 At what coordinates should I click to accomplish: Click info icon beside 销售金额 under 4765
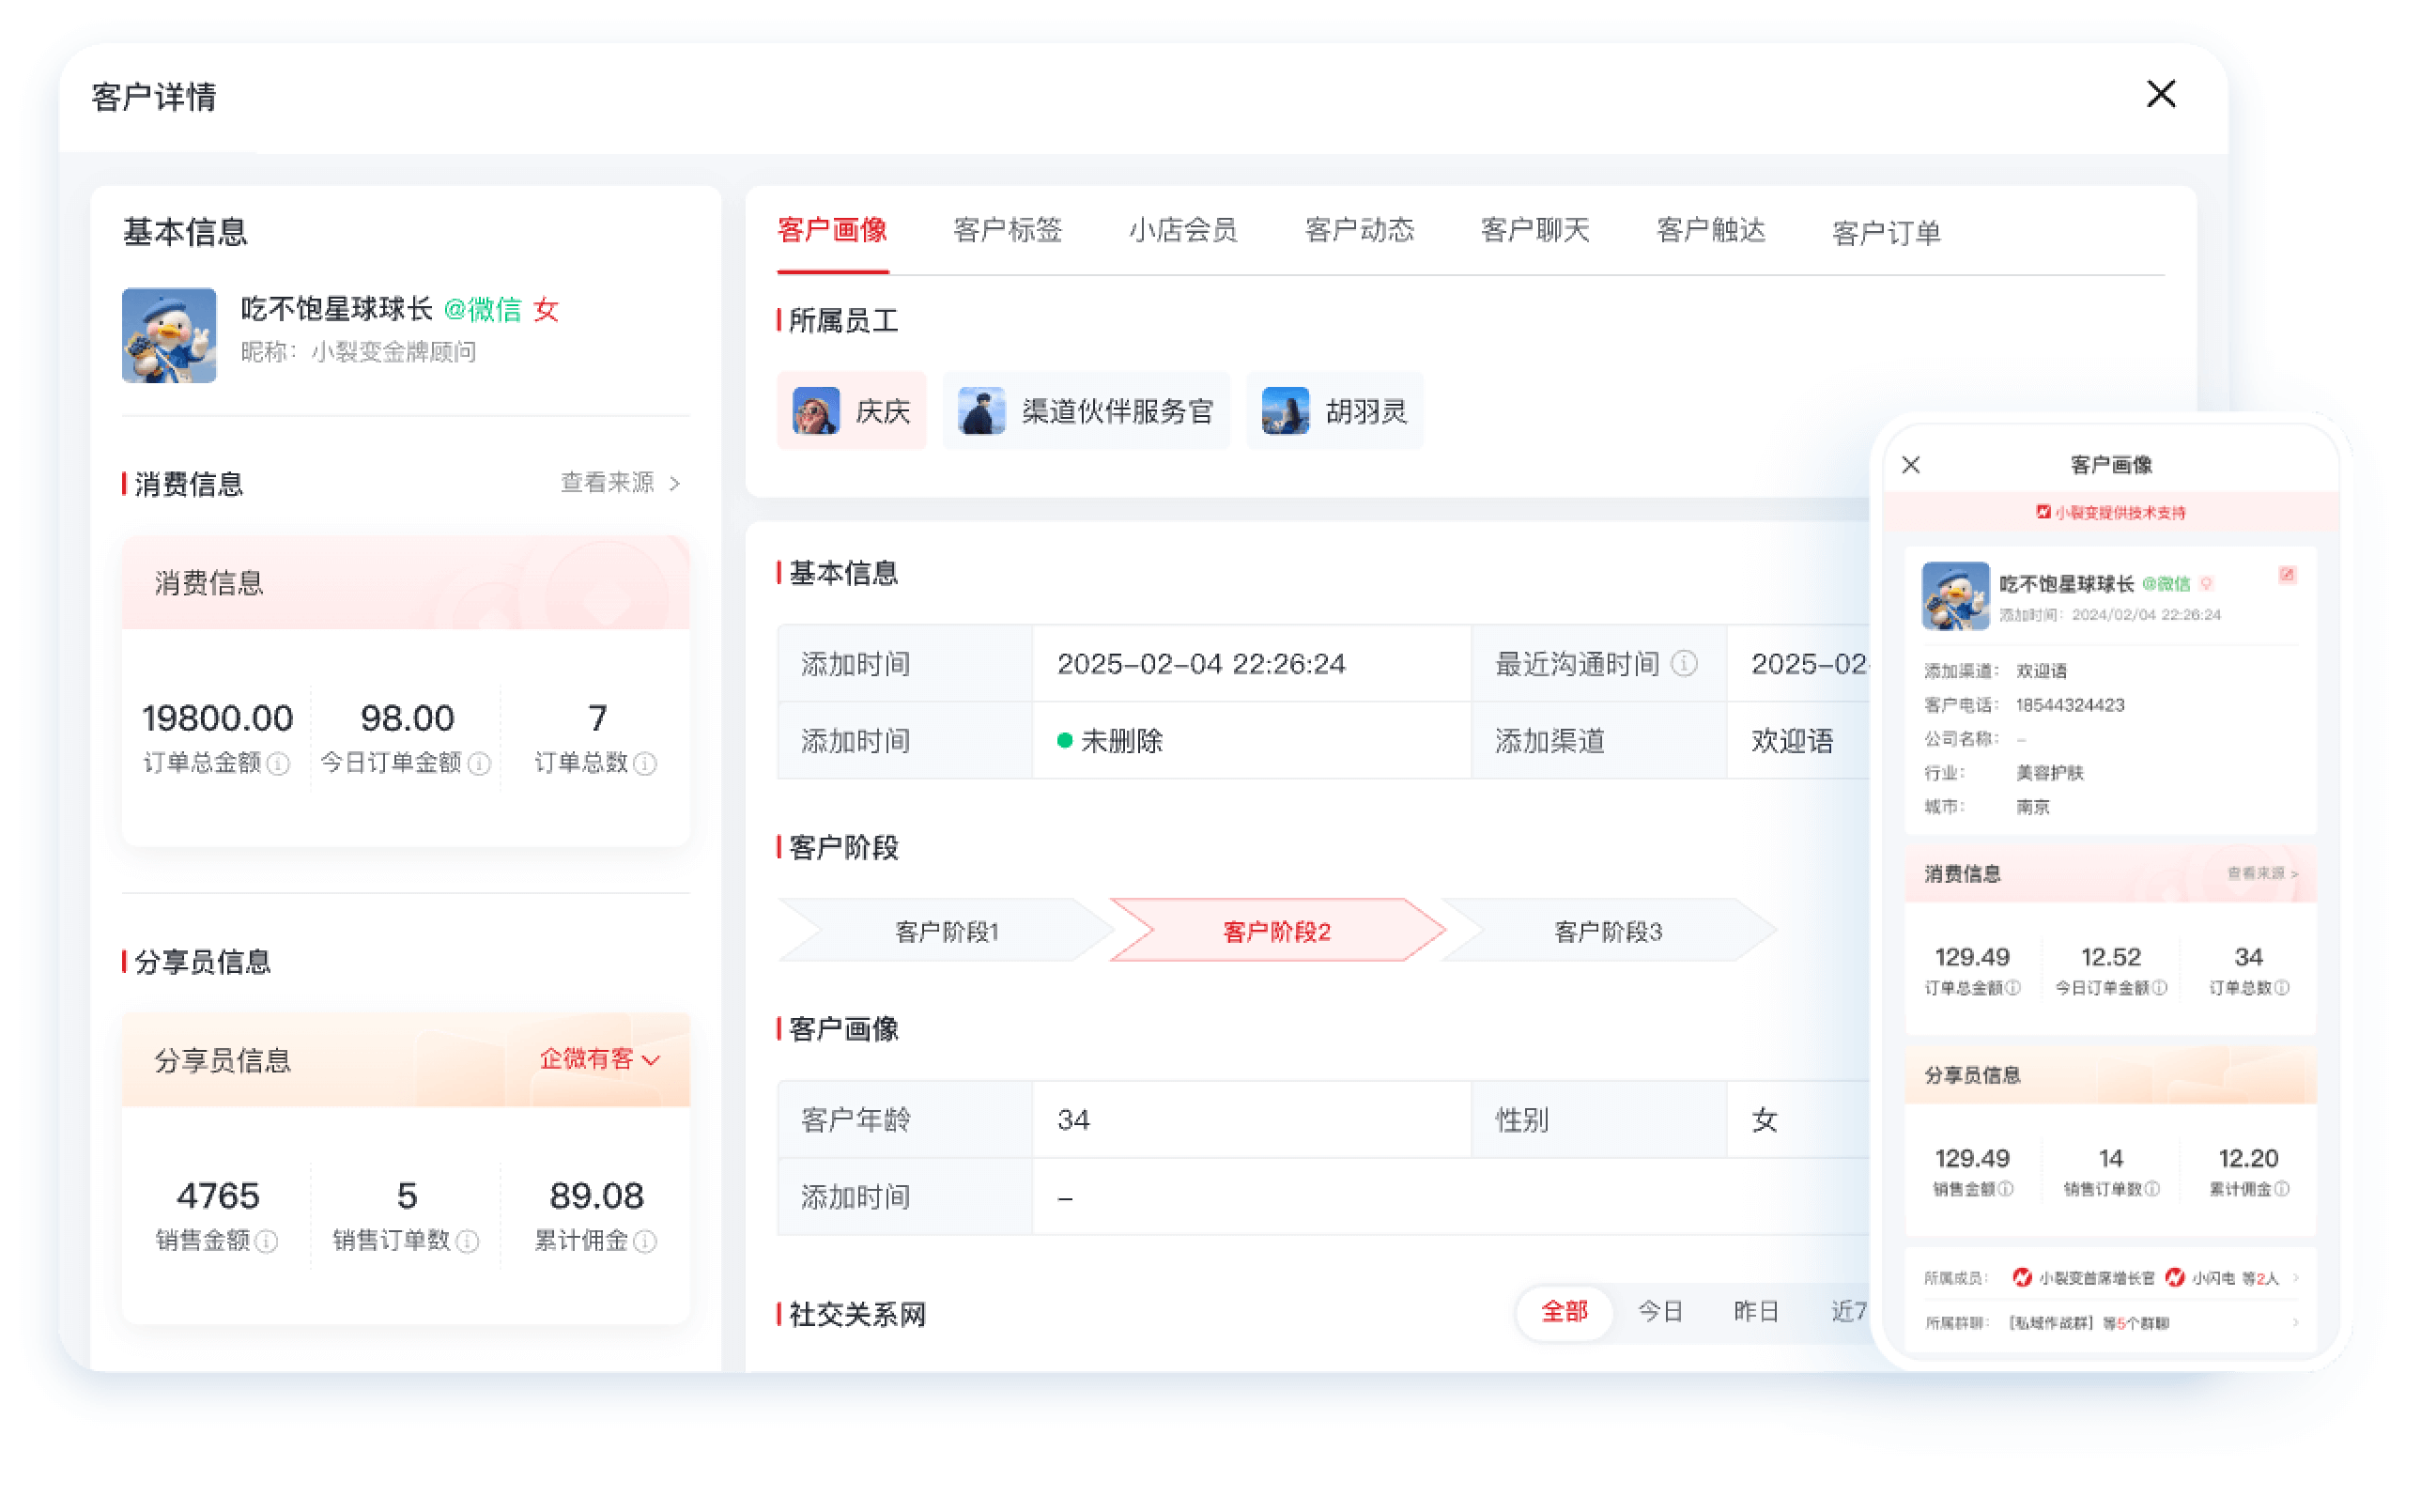(x=266, y=1241)
